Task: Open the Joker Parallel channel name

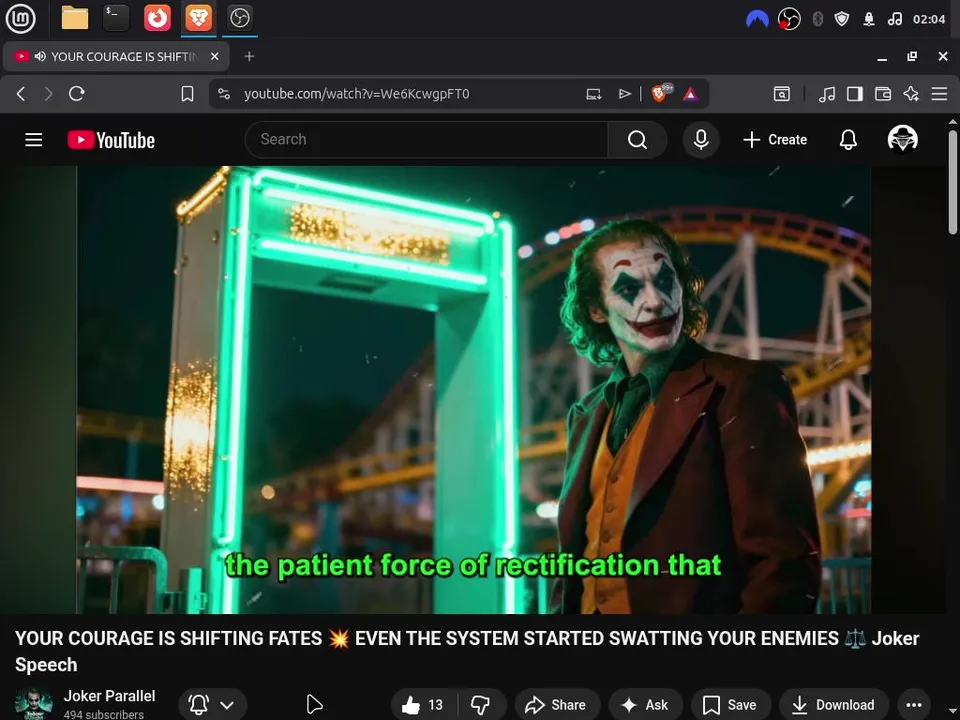Action: click(110, 696)
